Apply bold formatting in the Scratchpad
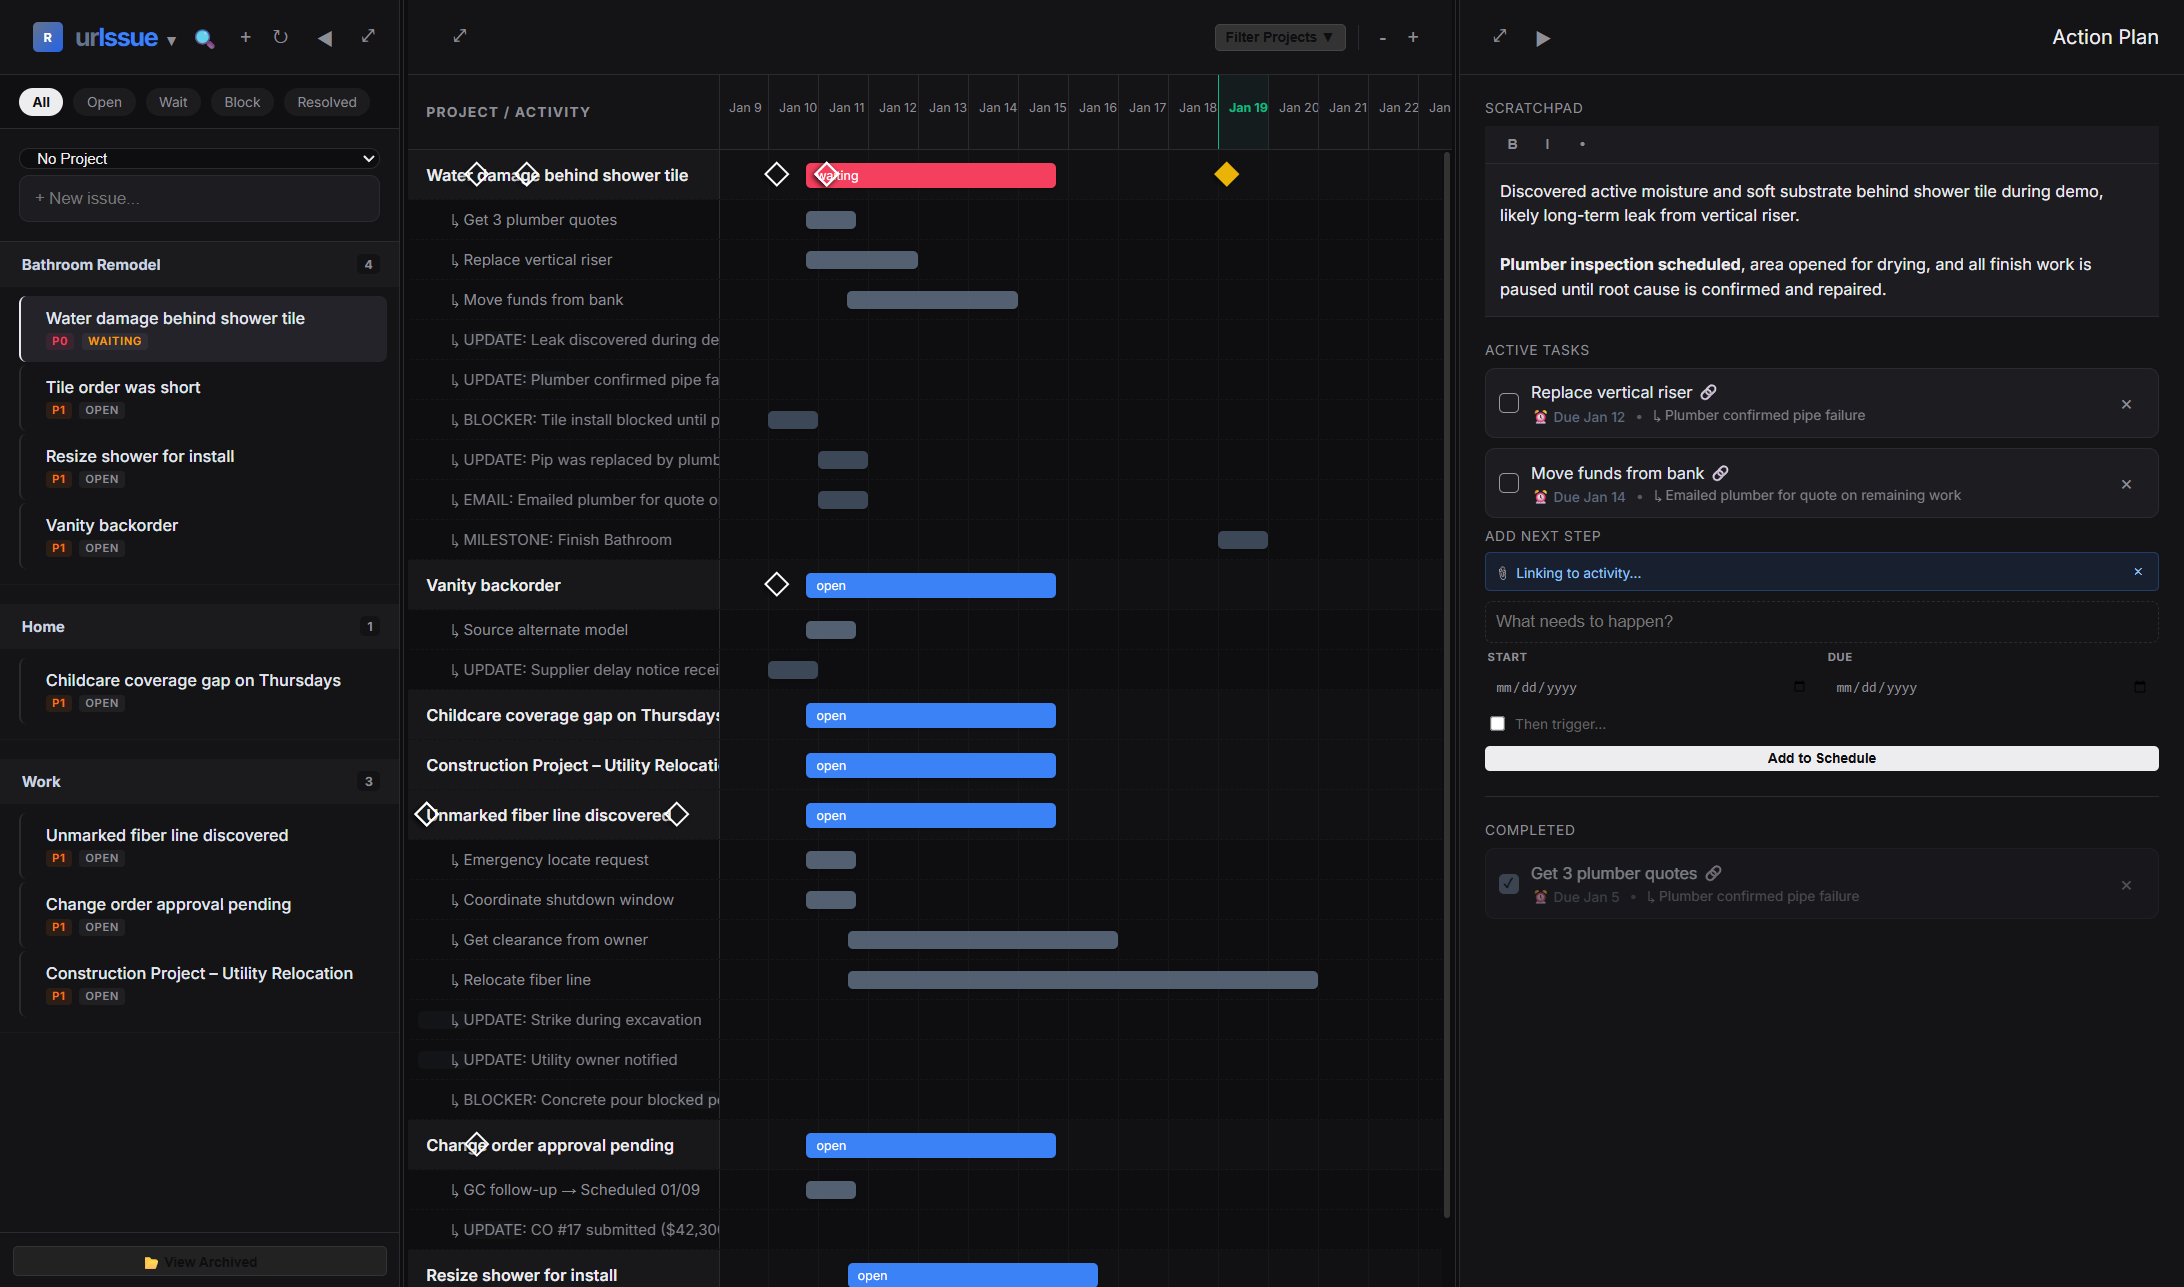This screenshot has height=1287, width=2184. [x=1512, y=144]
